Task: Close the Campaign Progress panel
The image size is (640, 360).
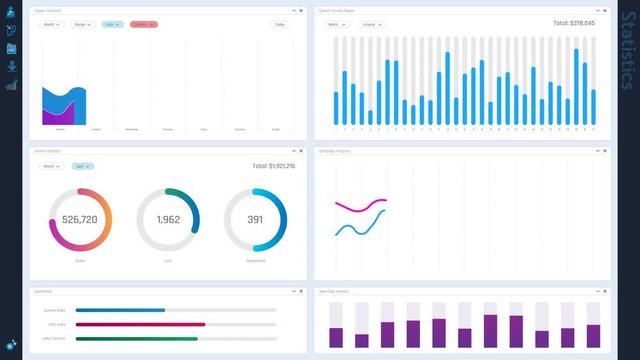Action: click(605, 151)
